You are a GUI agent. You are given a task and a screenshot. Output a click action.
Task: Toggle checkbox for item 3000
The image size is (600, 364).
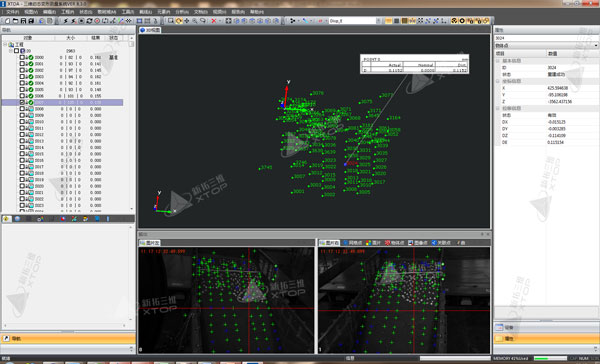point(22,57)
